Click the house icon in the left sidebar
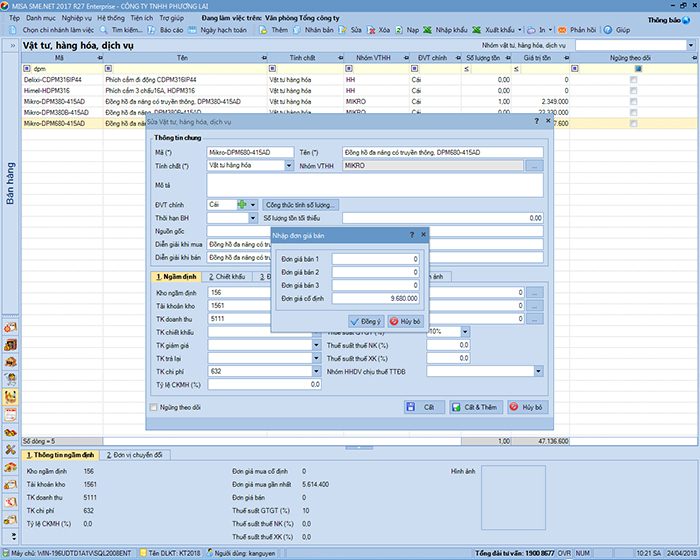Image resolution: width=700 pixels, height=560 pixels. click(x=10, y=467)
